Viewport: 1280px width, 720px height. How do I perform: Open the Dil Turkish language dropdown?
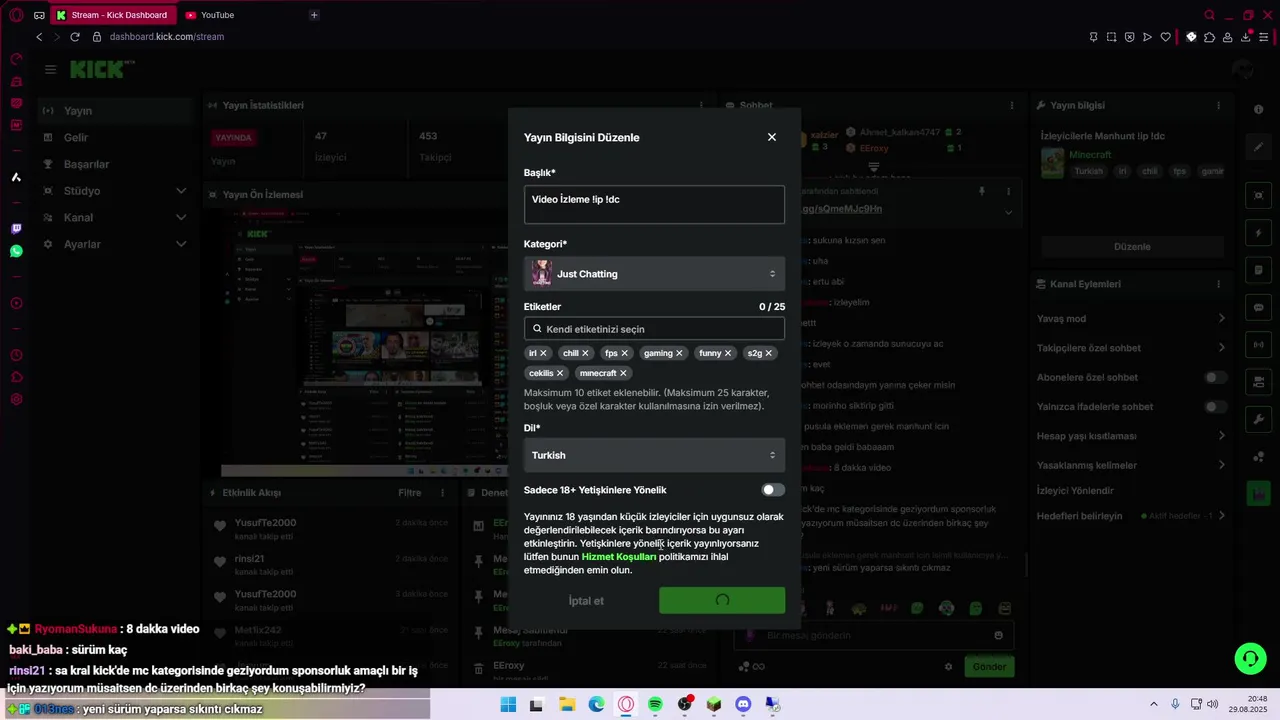click(654, 455)
